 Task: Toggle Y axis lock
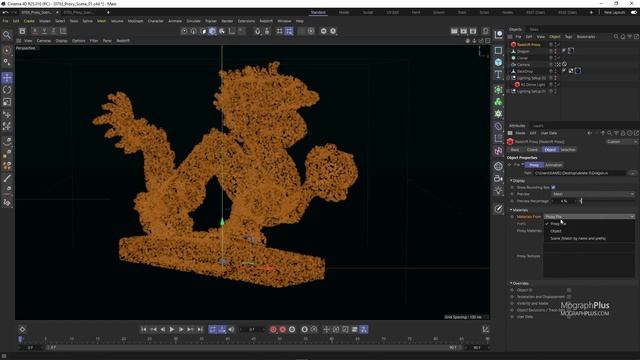click(x=44, y=31)
